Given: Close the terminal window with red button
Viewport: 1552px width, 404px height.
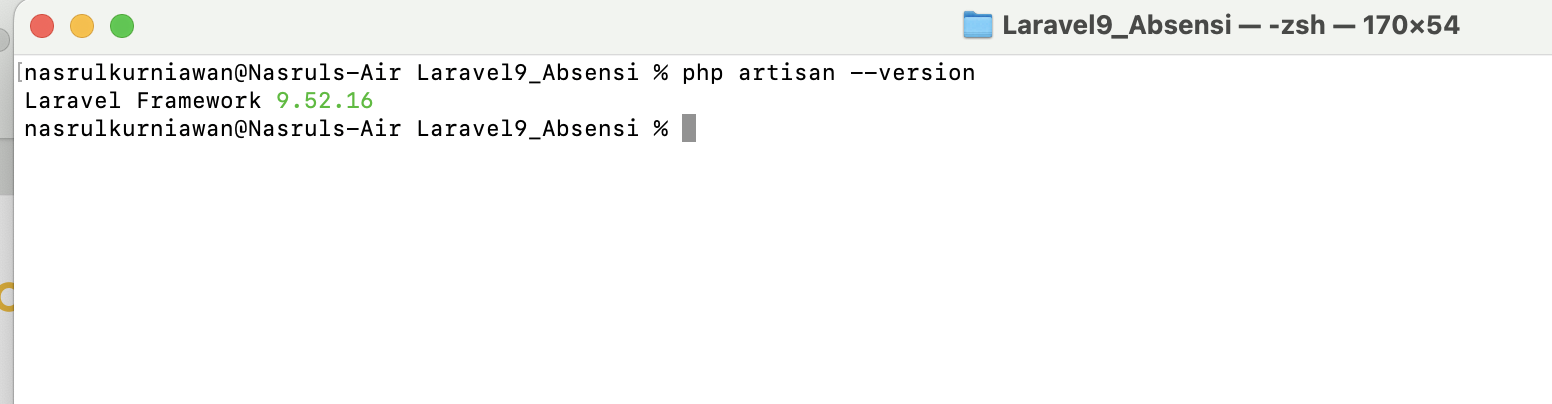Looking at the screenshot, I should 42,26.
